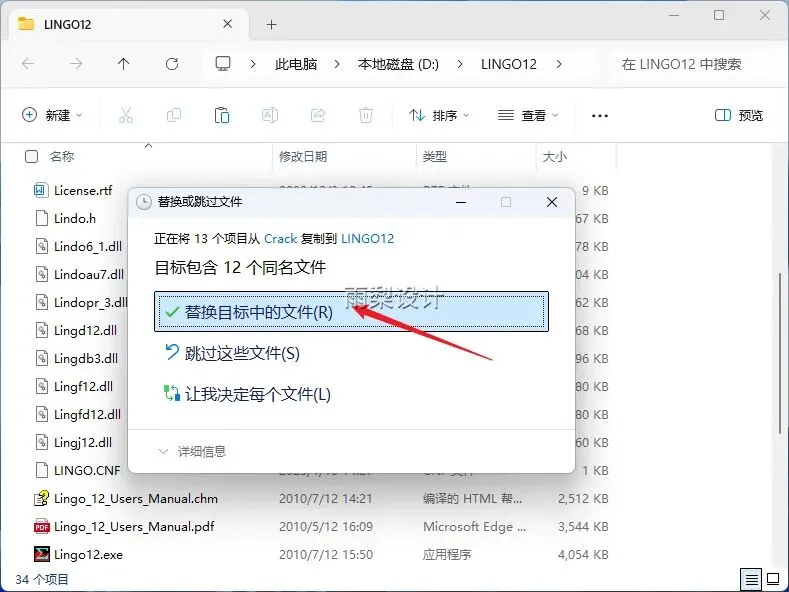Viewport: 789px width, 592px height.
Task: Click the Copy icon in toolbar
Action: pyautogui.click(x=174, y=115)
